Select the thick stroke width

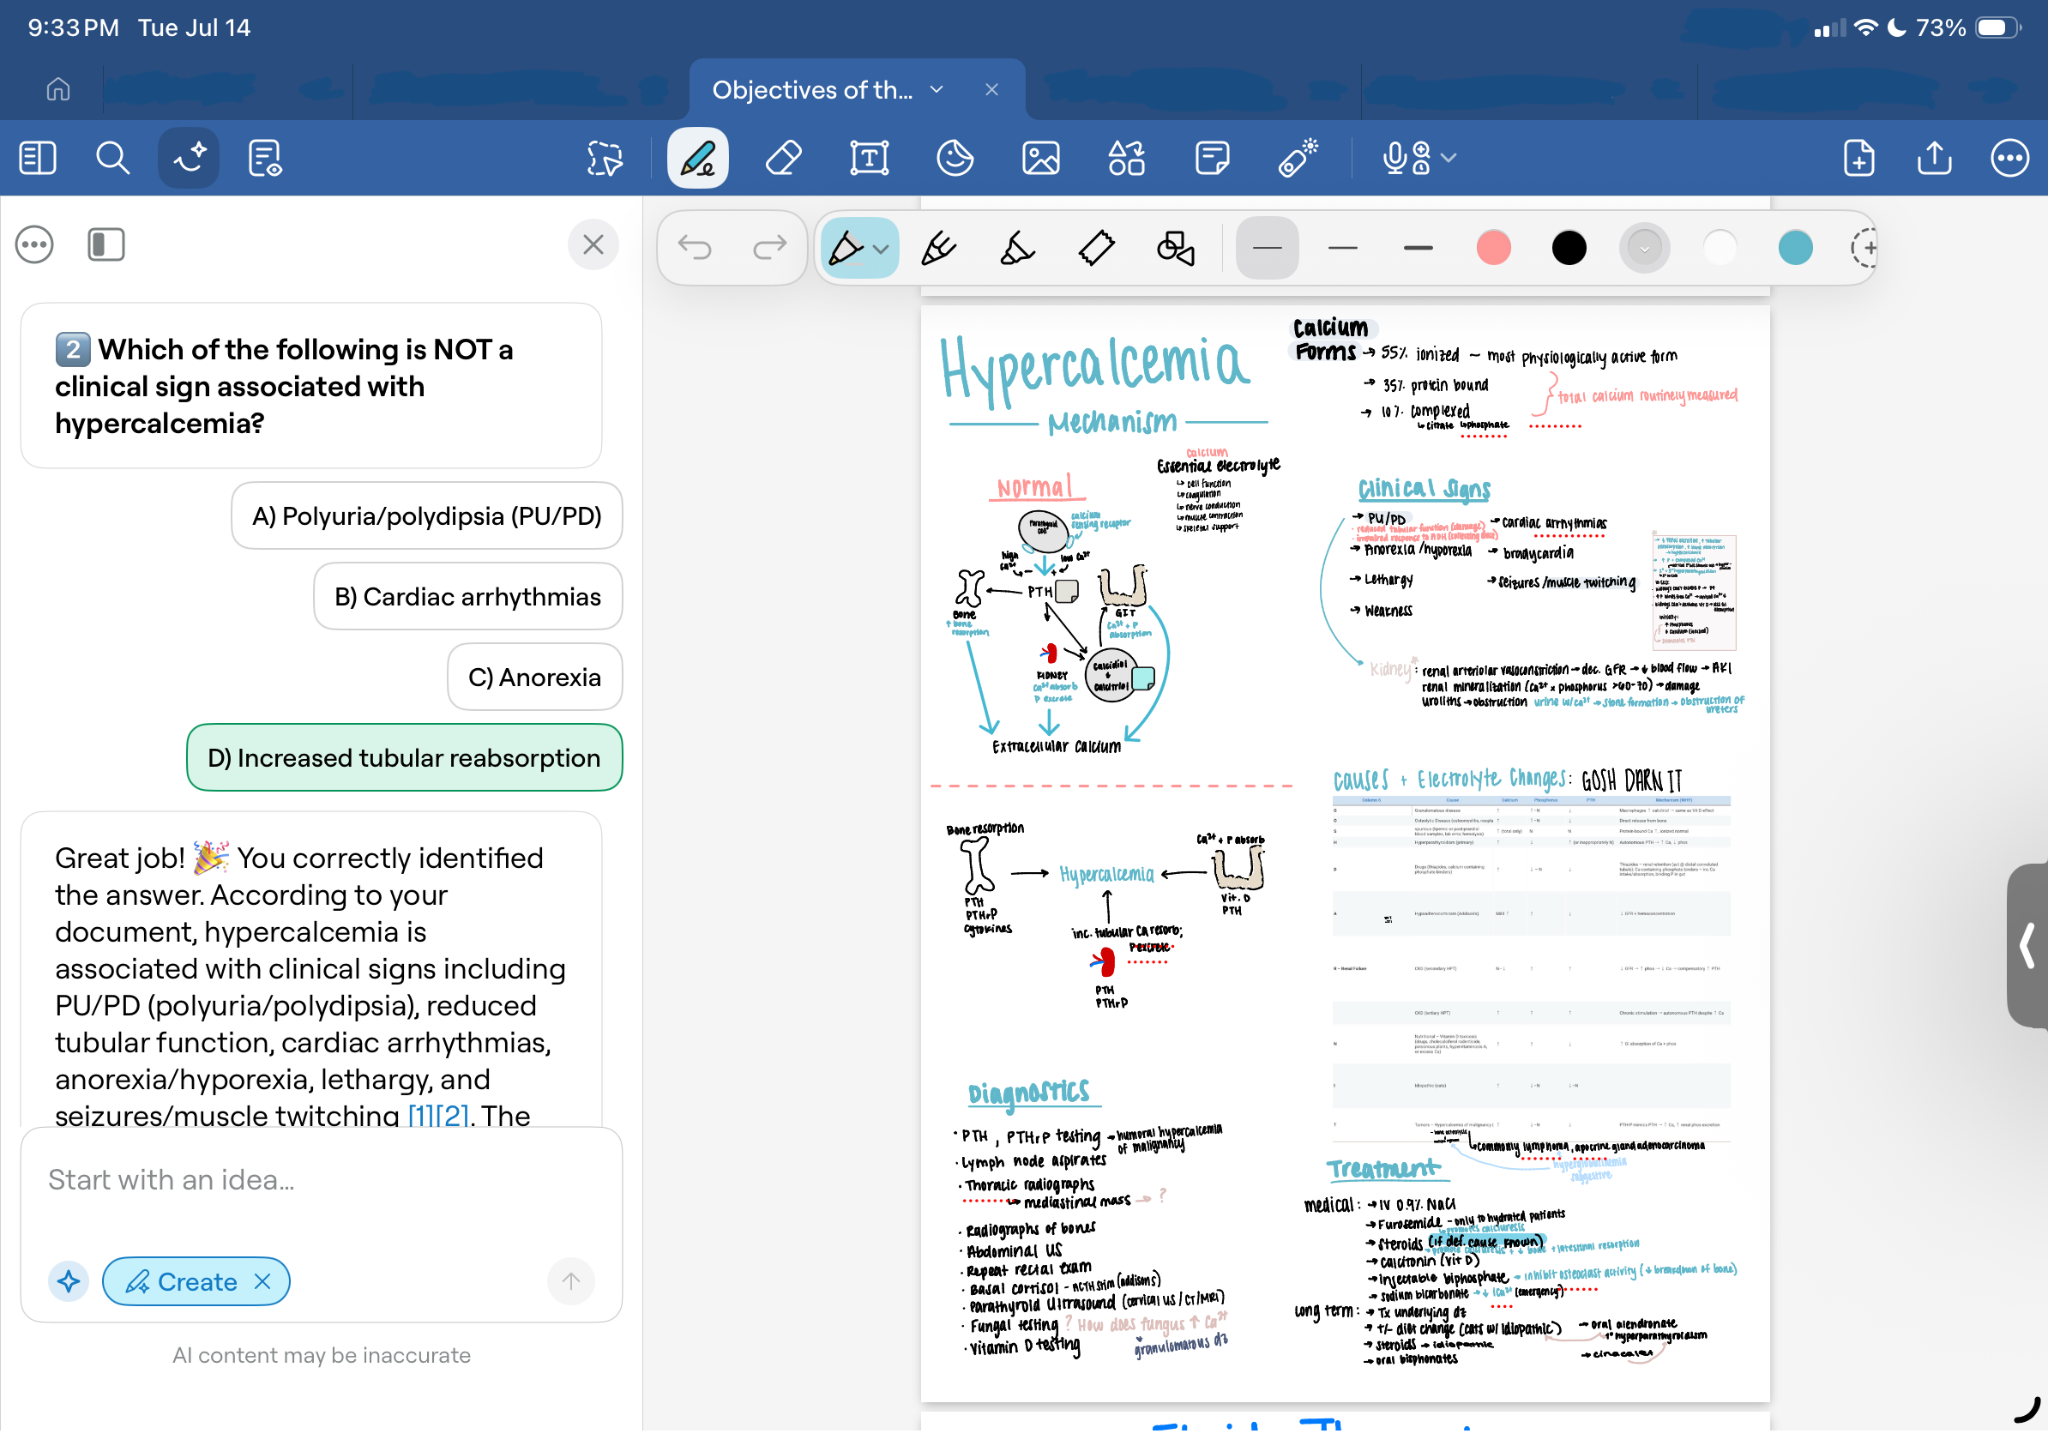click(1418, 248)
